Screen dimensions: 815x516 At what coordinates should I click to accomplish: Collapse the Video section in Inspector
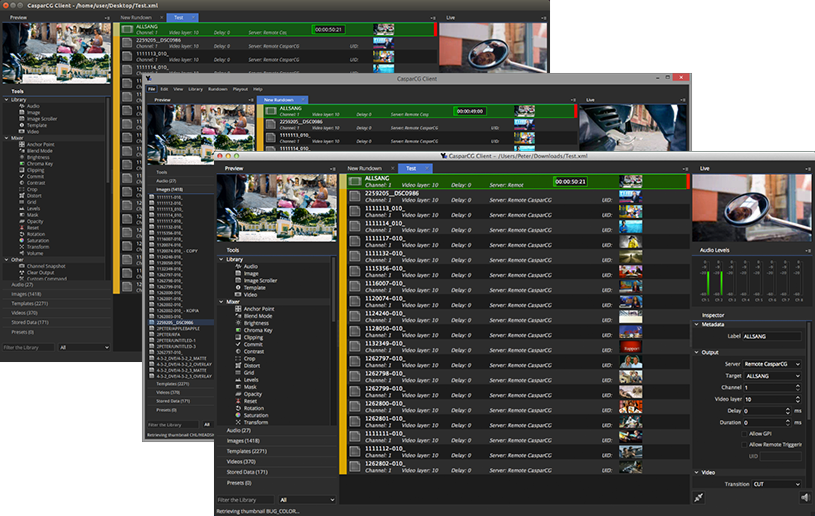click(x=696, y=472)
